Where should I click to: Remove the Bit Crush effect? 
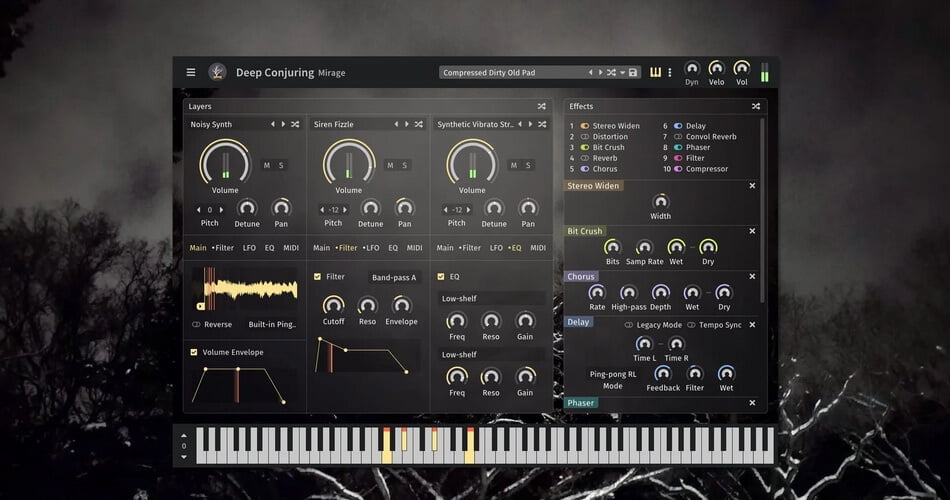752,231
